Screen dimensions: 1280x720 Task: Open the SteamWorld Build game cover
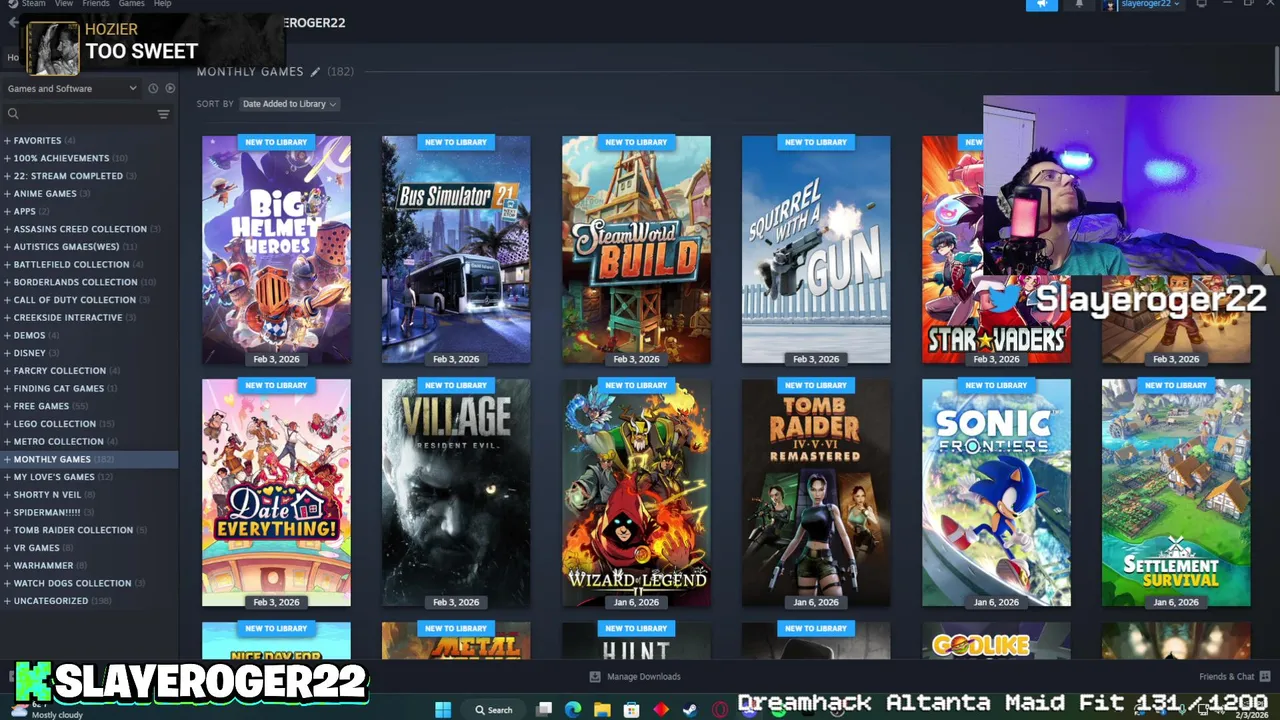(x=636, y=250)
